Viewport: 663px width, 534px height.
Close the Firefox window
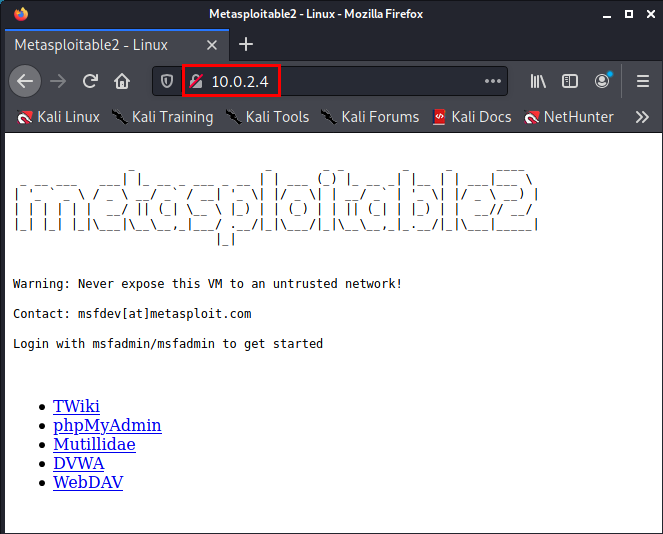651,14
